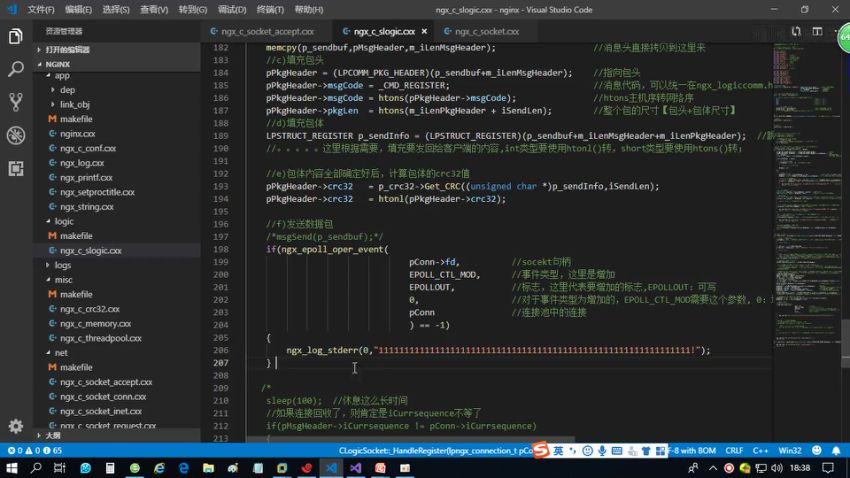Viewport: 850px width, 478px height.
Task: Open ngx_c_conf.cxx in the explorer
Action: click(88, 148)
